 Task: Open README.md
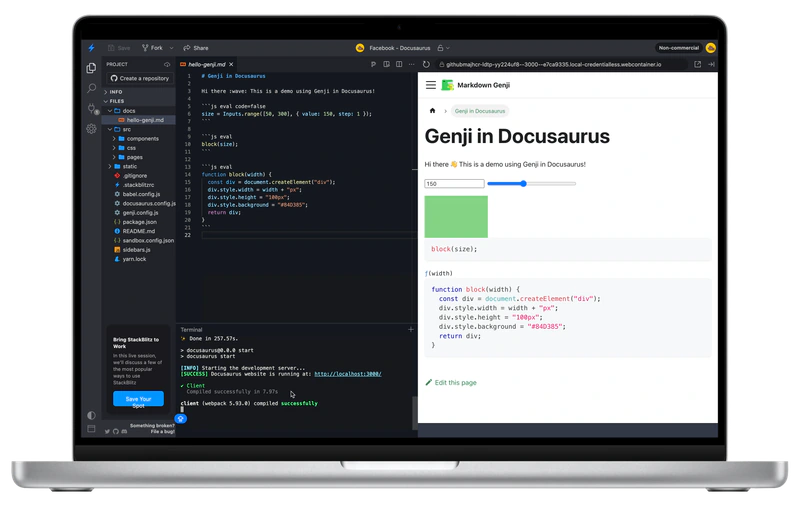point(139,231)
